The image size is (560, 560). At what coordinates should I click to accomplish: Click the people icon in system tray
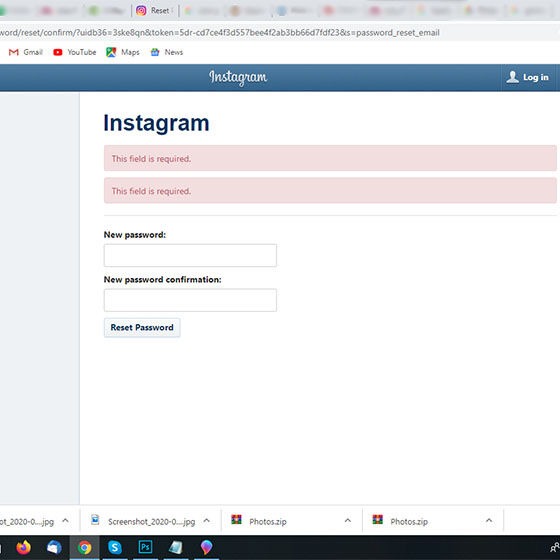(555, 547)
